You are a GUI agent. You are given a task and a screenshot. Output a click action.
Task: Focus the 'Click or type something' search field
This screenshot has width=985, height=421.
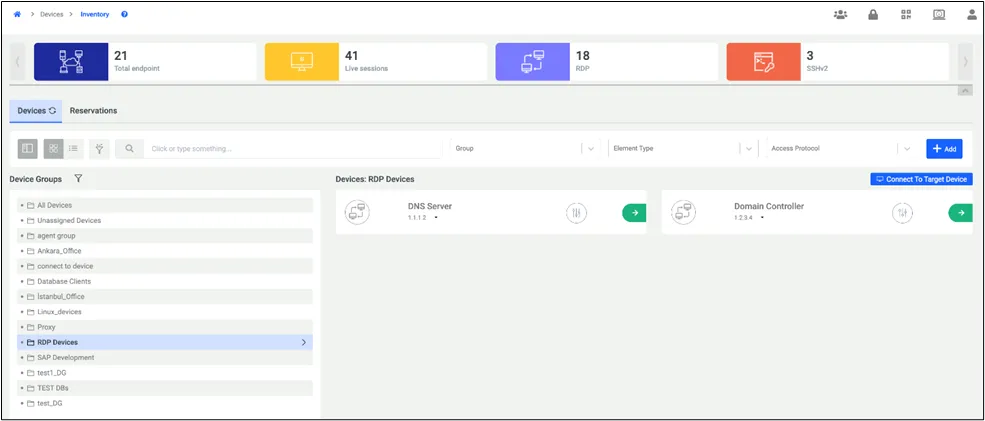click(x=293, y=149)
